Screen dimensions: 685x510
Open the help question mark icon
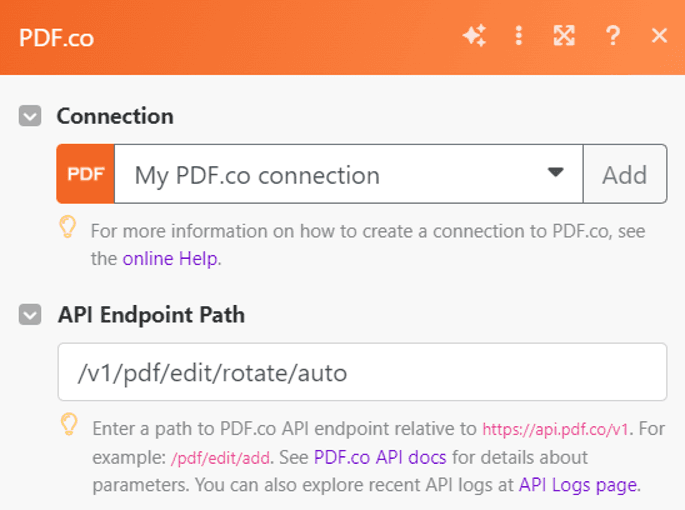613,36
